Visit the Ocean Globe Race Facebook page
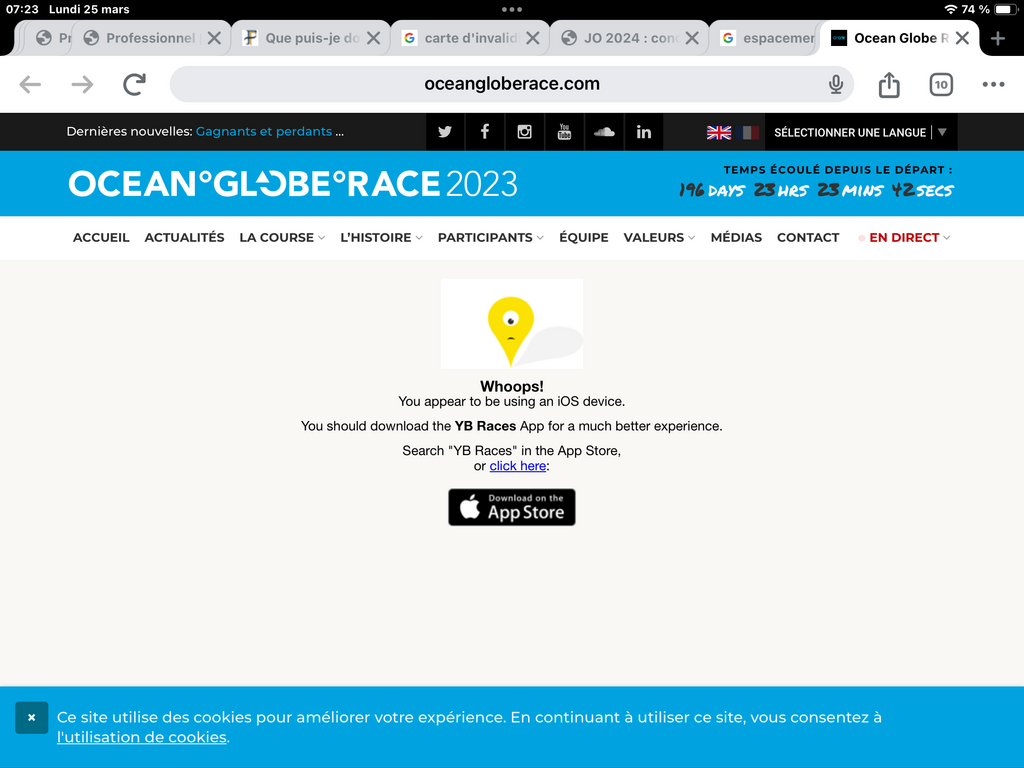 pos(485,132)
